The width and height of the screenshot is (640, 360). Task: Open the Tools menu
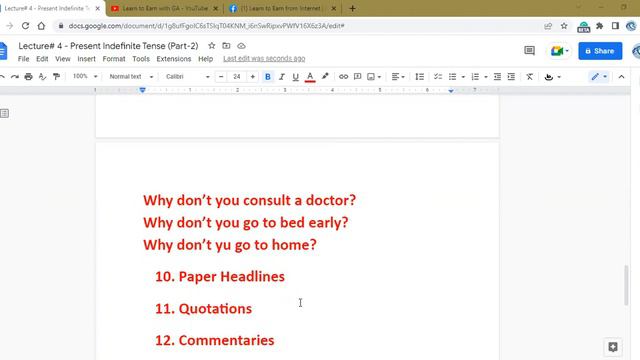point(141,59)
